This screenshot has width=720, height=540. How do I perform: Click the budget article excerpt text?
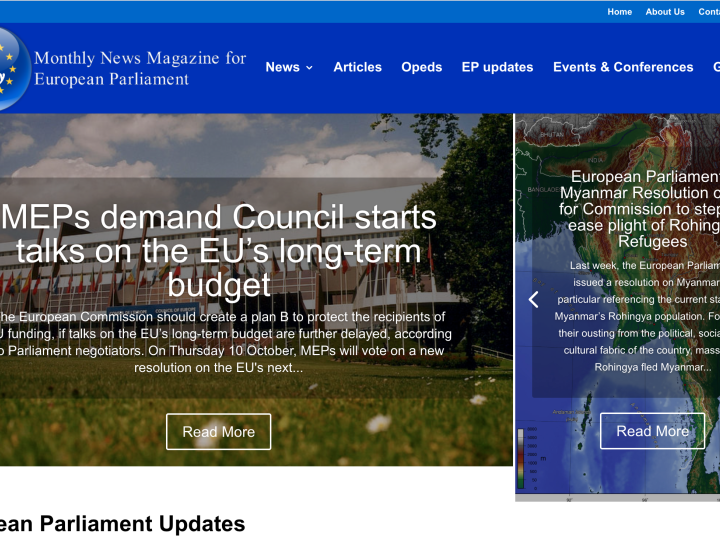(x=225, y=342)
